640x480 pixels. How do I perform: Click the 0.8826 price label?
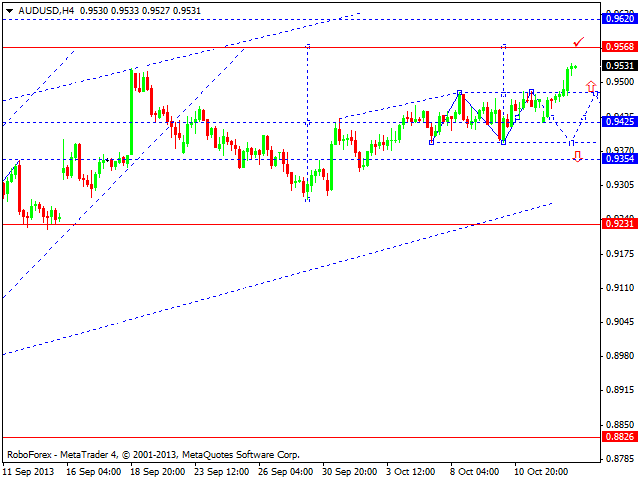[619, 437]
